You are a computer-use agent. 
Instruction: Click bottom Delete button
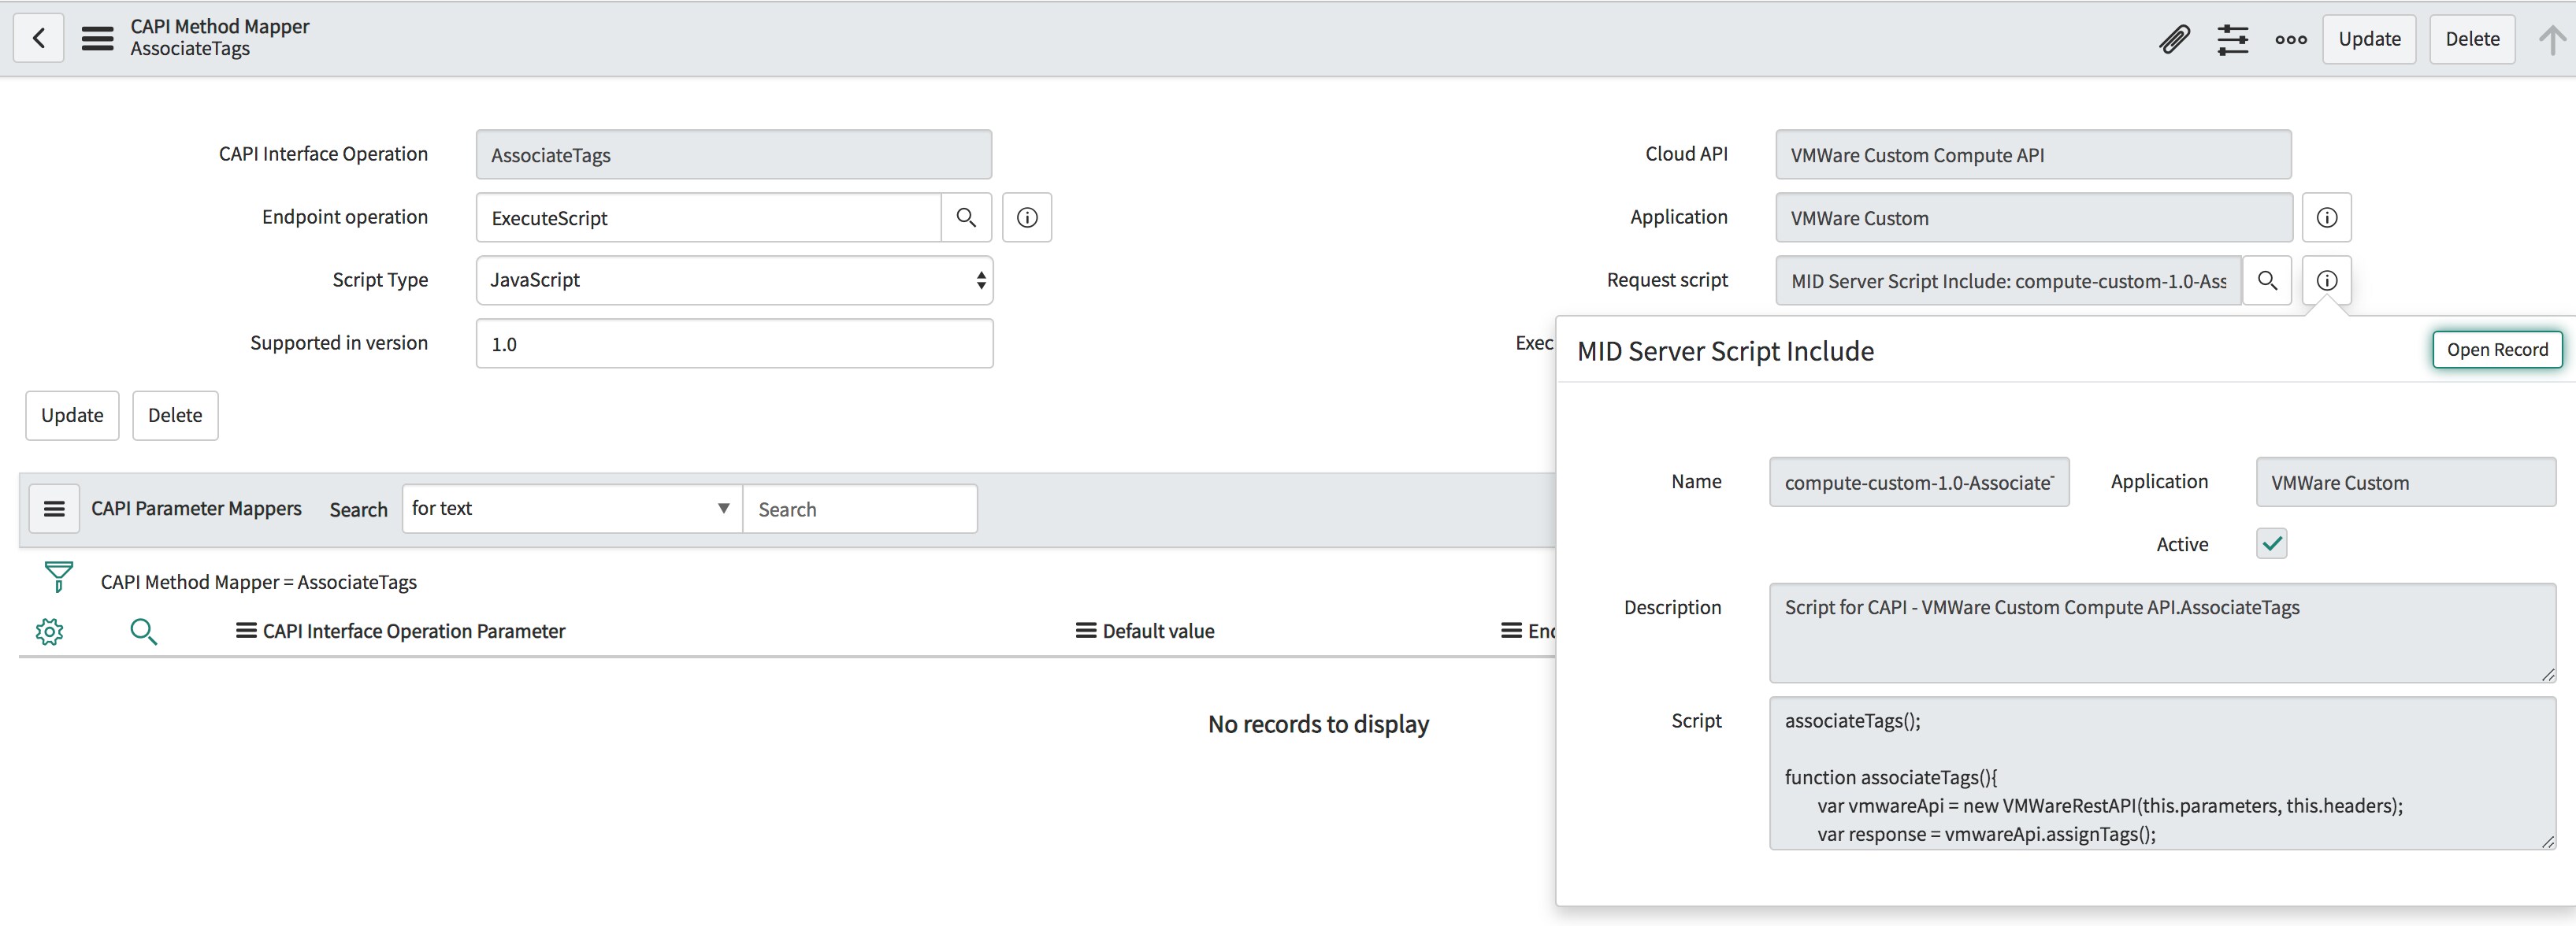(175, 415)
